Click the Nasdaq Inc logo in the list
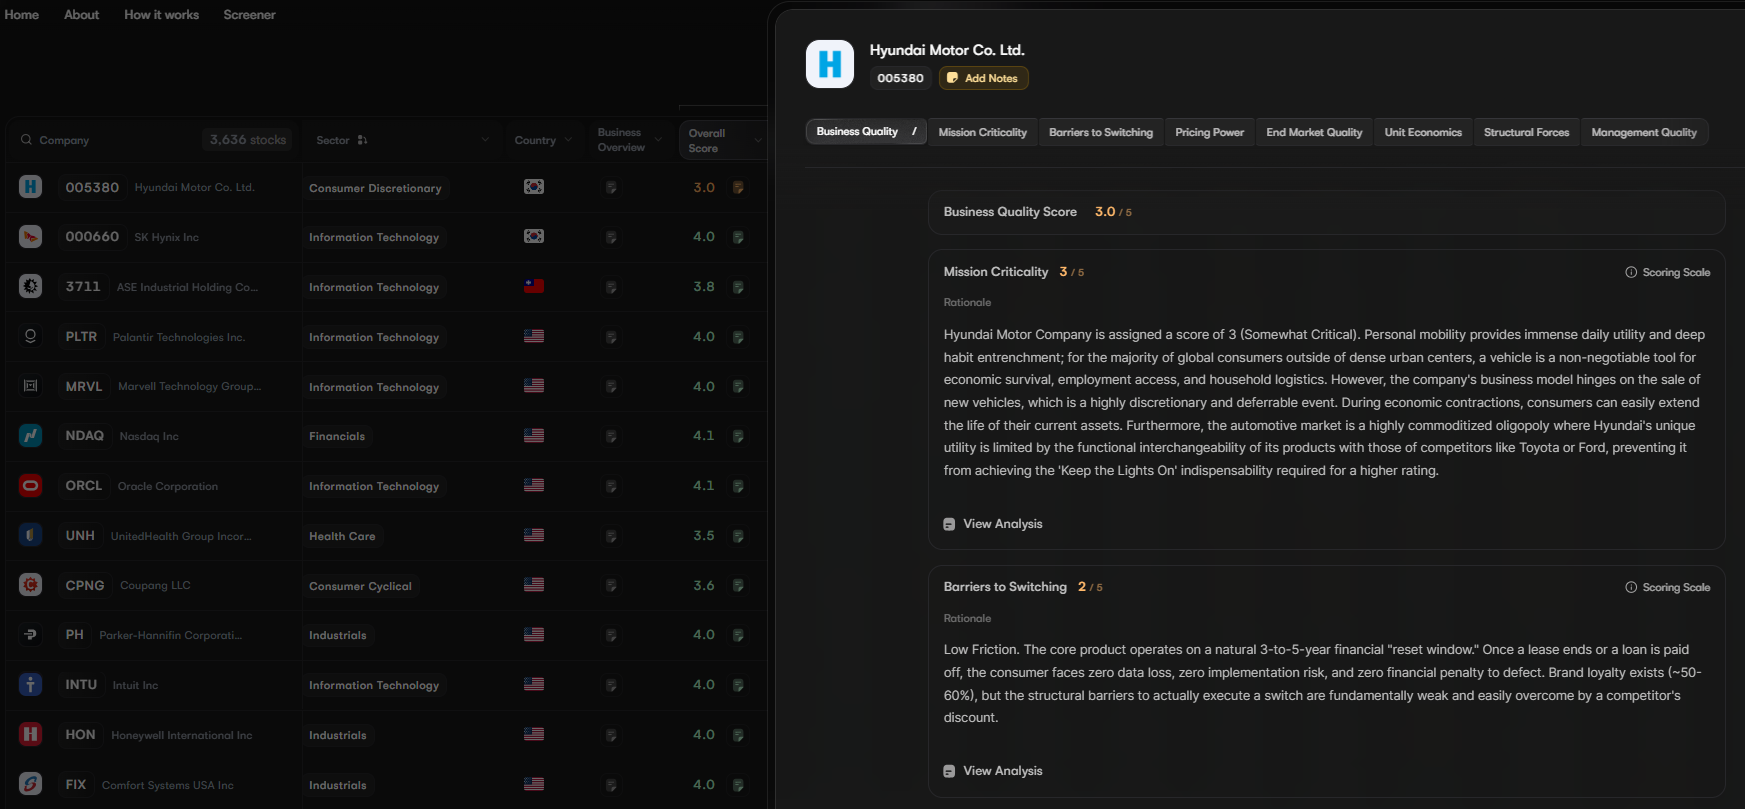The height and width of the screenshot is (809, 1745). [x=31, y=436]
